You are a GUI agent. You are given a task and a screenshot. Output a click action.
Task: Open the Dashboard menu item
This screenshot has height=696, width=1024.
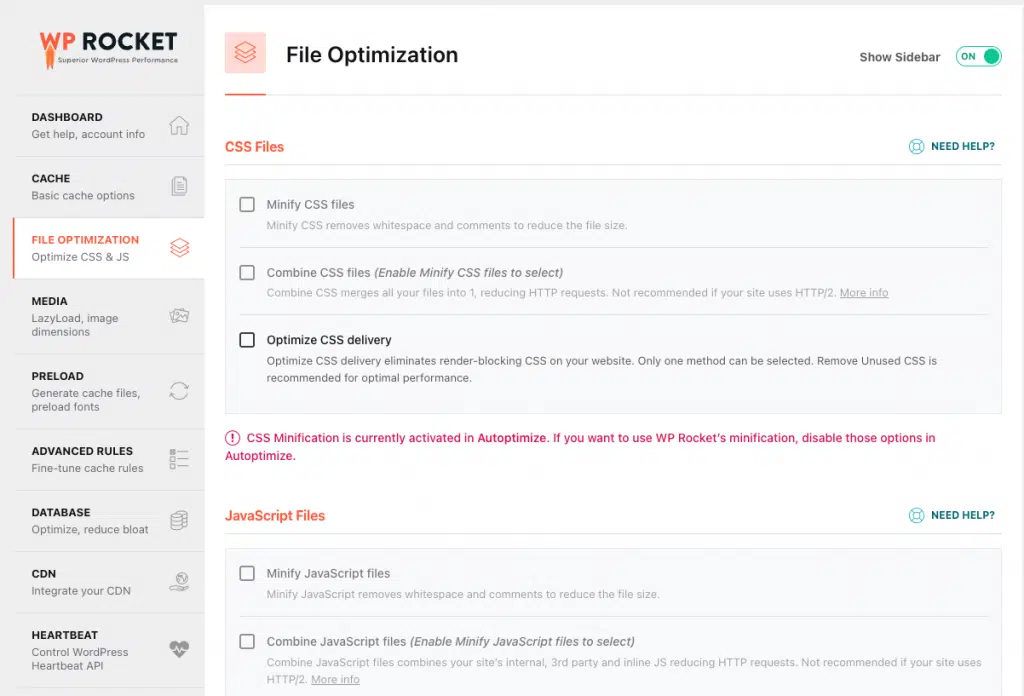tap(108, 125)
